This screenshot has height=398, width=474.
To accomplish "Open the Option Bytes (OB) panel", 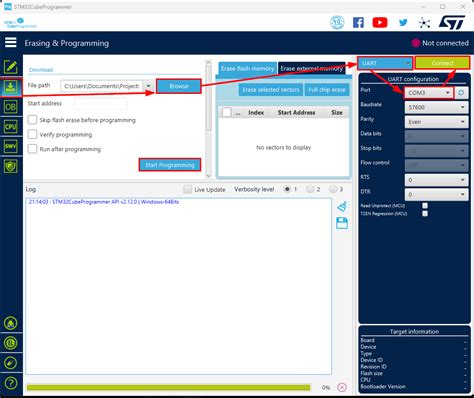I will pos(11,107).
